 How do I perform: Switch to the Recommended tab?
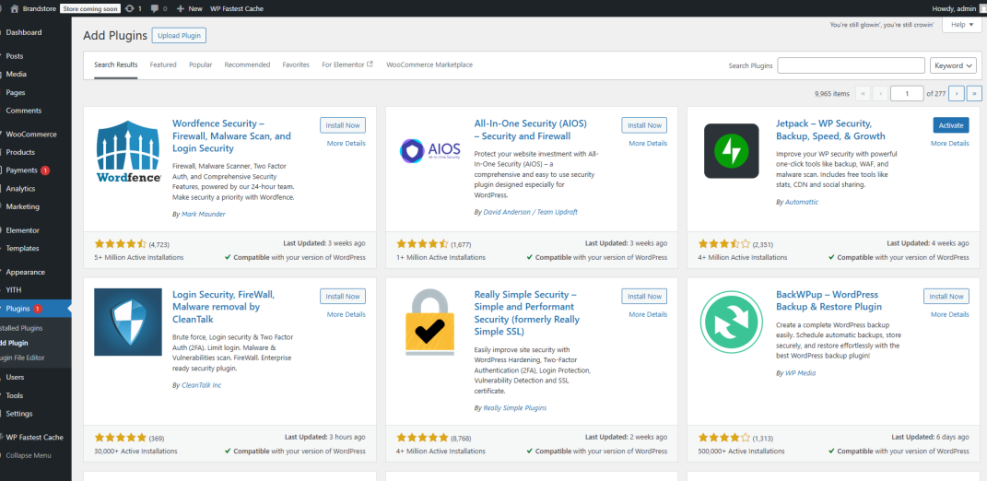247,65
